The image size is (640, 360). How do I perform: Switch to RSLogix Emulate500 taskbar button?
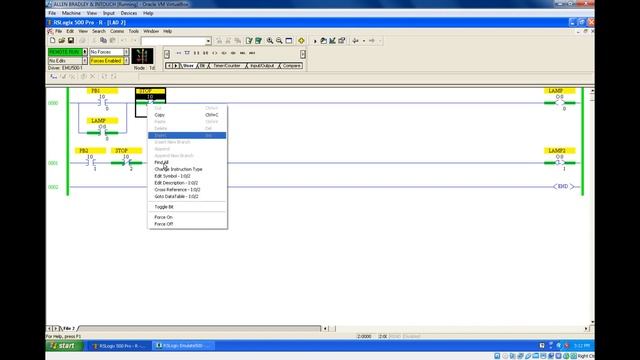click(x=183, y=346)
